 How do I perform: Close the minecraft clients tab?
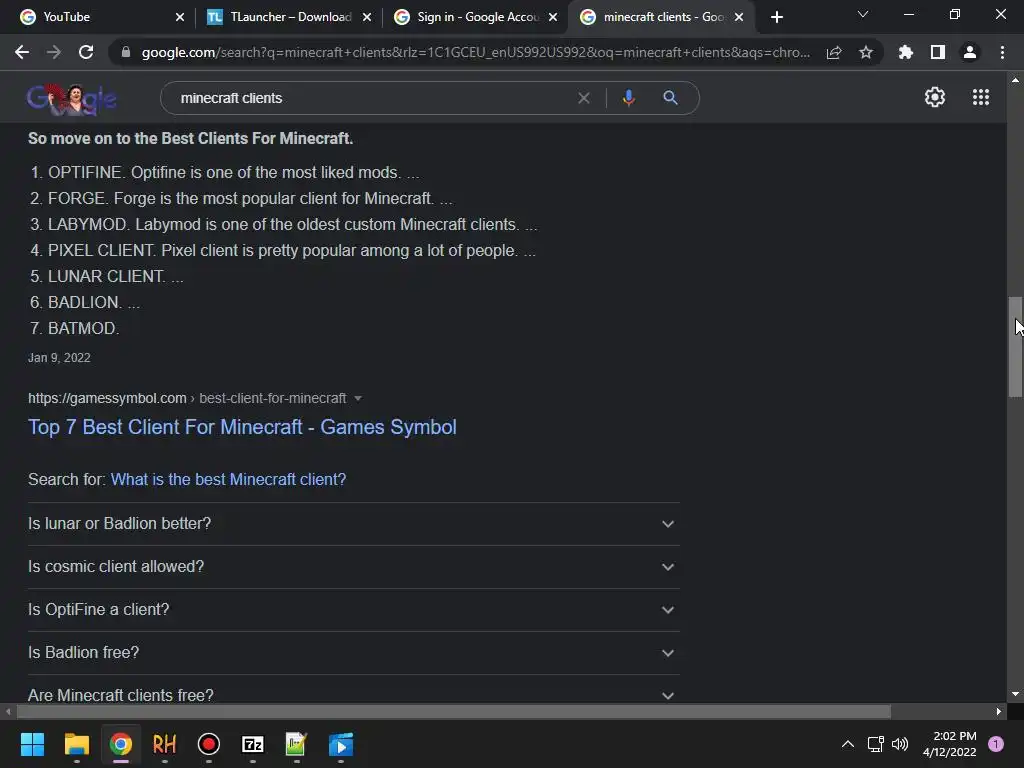click(739, 17)
